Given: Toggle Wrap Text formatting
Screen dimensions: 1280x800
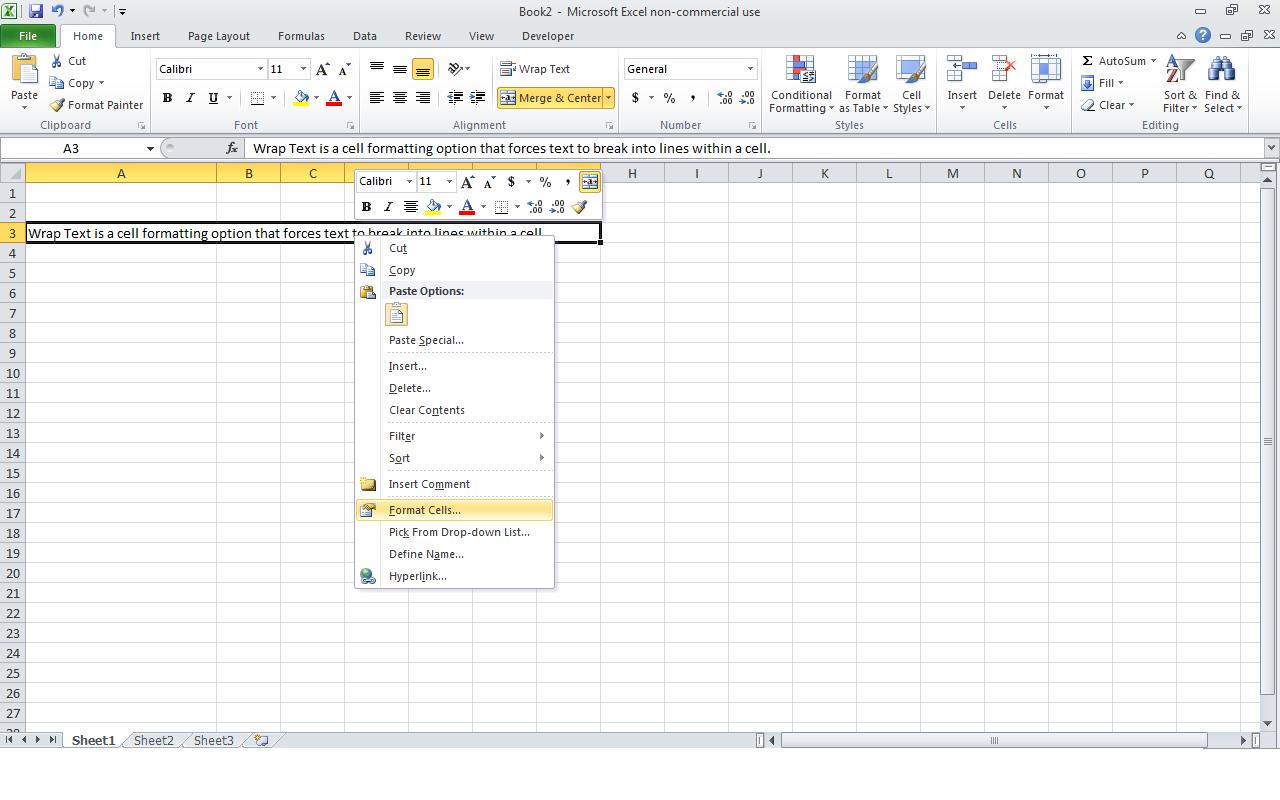Looking at the screenshot, I should (537, 68).
